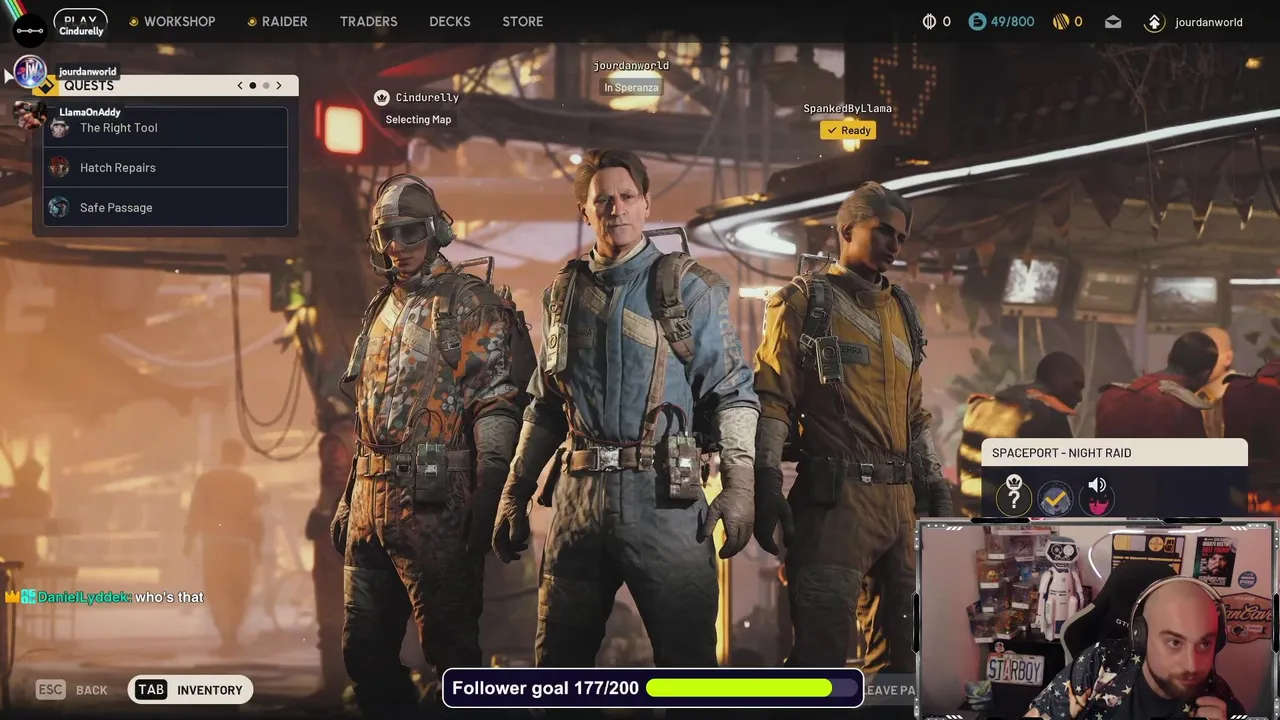Click the jourdanworld party avatar
The height and width of the screenshot is (720, 1280).
30,73
